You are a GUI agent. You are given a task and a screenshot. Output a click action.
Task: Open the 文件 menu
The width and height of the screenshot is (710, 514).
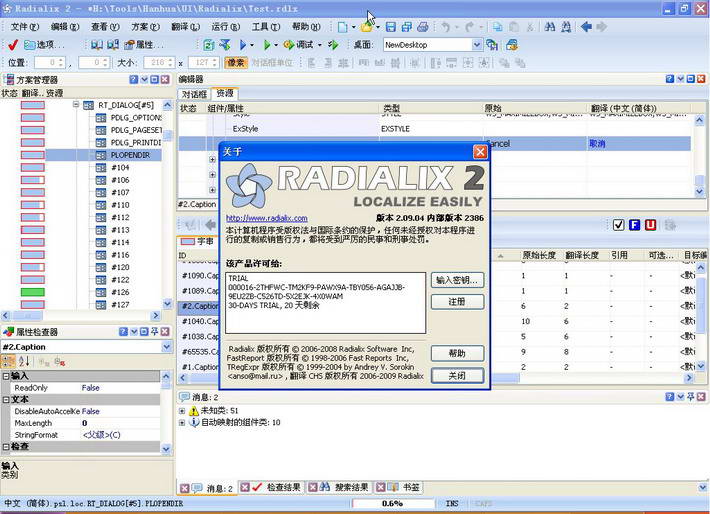pyautogui.click(x=25, y=27)
